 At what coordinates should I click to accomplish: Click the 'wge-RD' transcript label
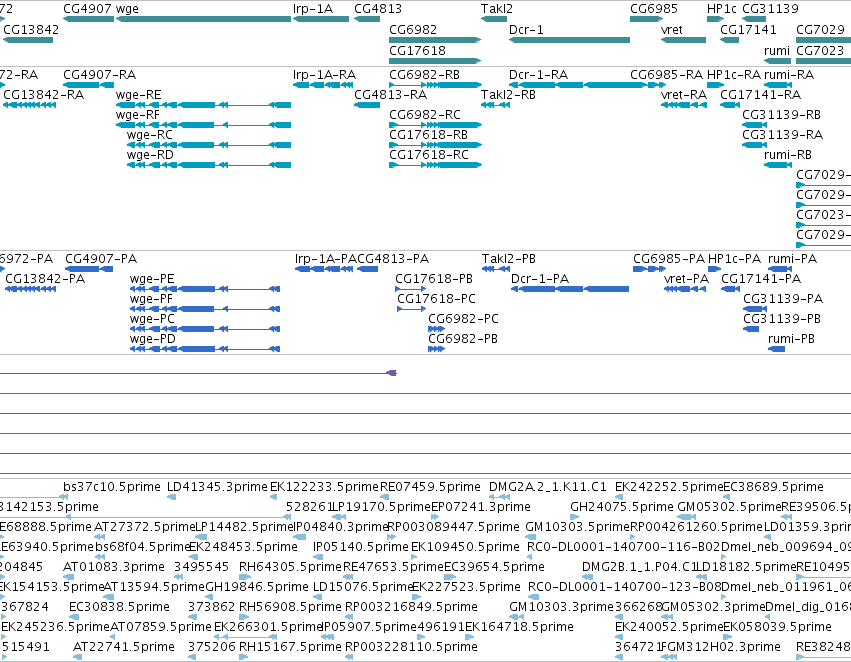150,155
